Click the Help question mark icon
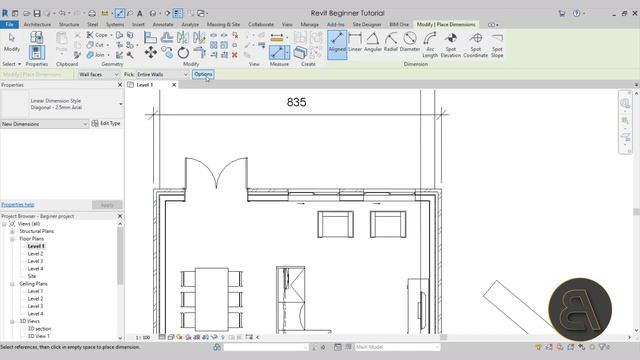This screenshot has width=640, height=360. click(x=576, y=13)
